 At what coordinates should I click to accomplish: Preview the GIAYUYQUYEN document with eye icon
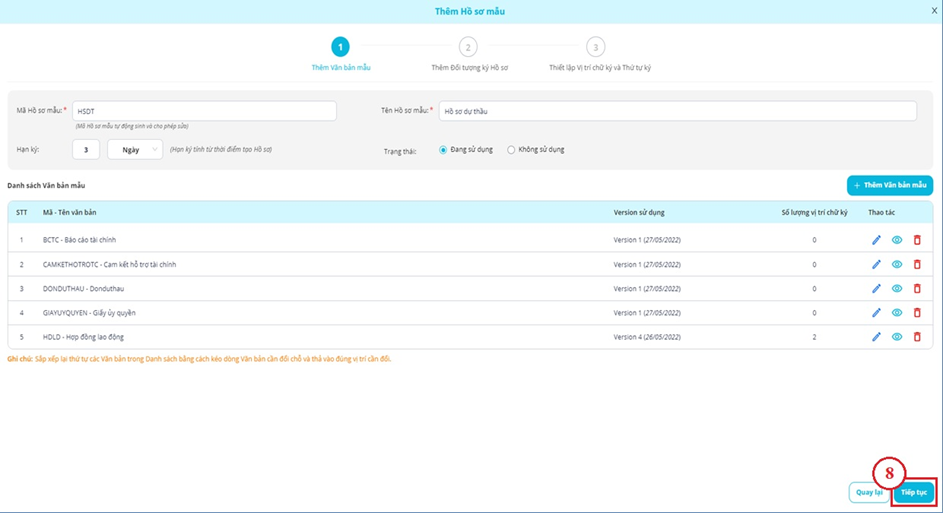coord(897,312)
